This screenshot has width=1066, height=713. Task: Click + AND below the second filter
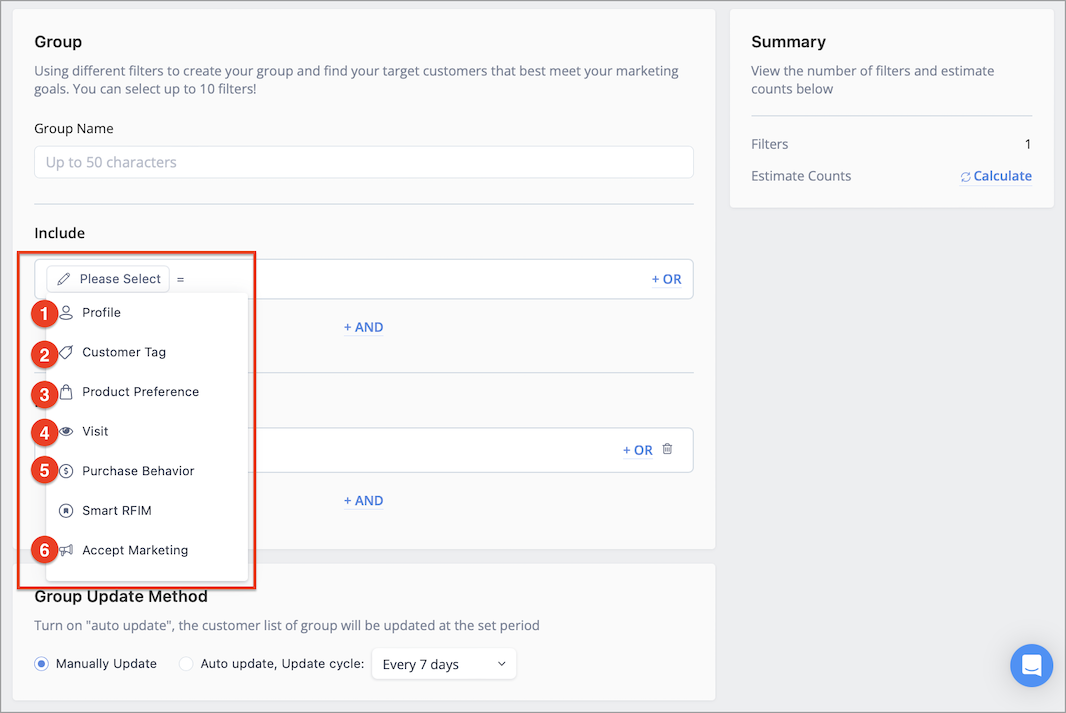coord(363,500)
